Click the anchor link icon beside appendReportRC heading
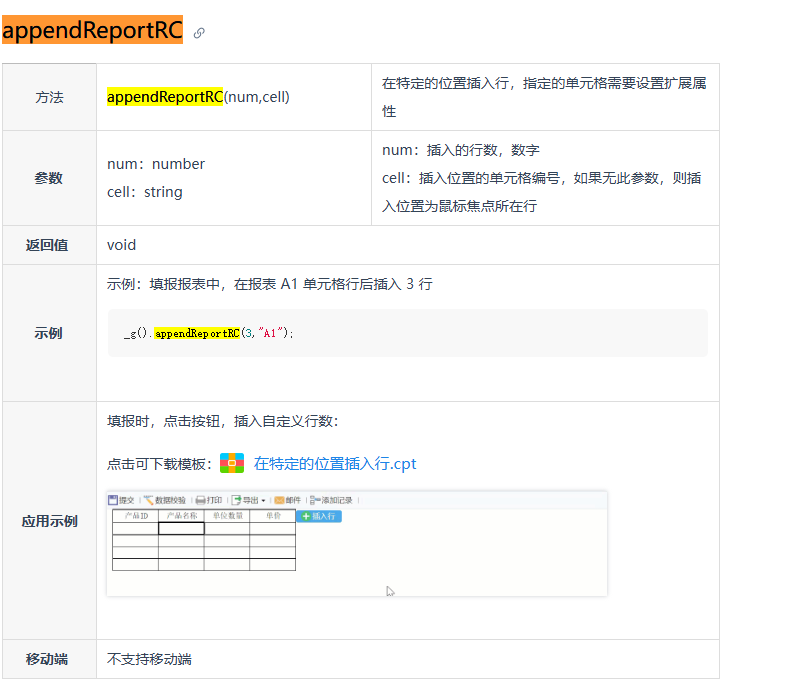This screenshot has height=699, width=794. (x=199, y=33)
